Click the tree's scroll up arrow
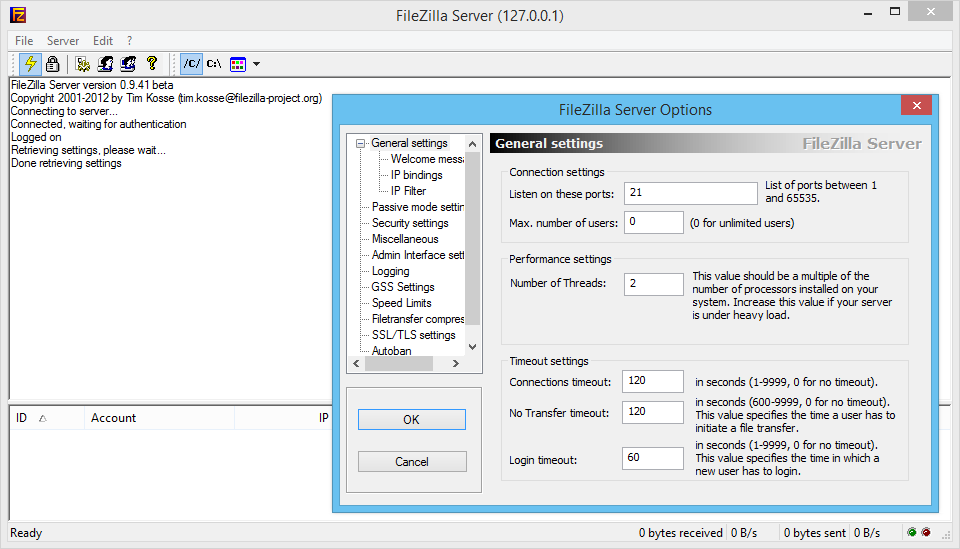The width and height of the screenshot is (960, 549). 472,144
